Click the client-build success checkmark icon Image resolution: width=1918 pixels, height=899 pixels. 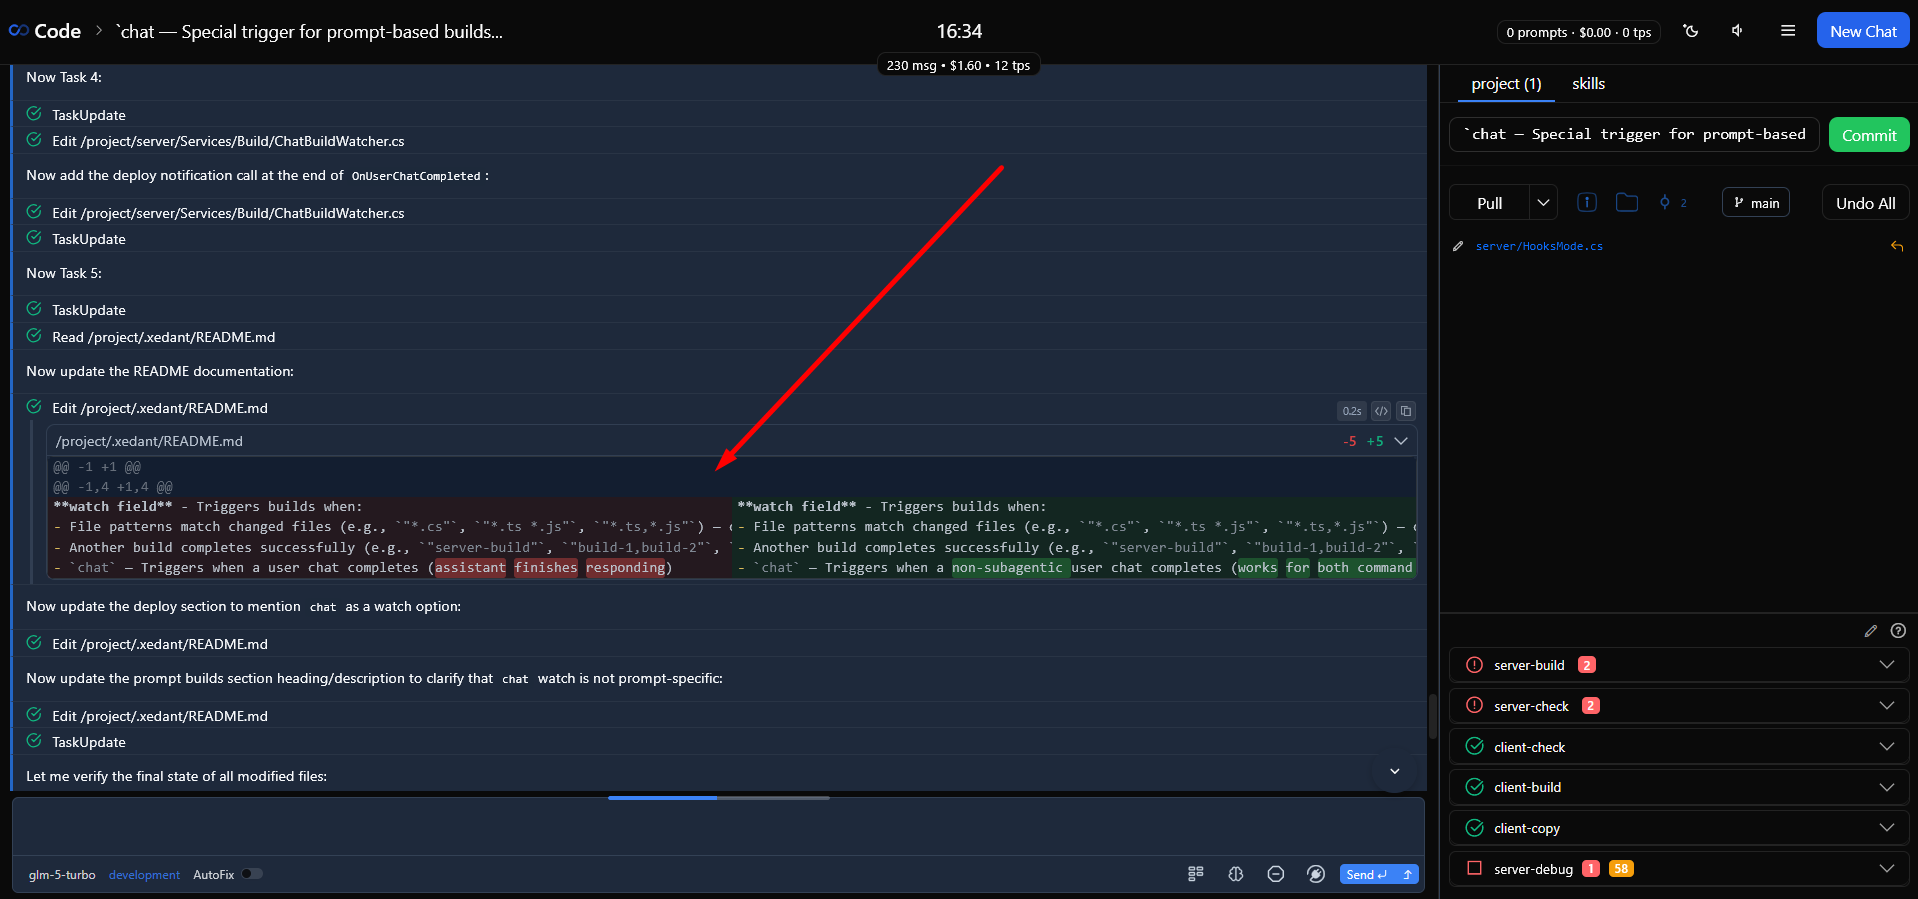pos(1474,787)
